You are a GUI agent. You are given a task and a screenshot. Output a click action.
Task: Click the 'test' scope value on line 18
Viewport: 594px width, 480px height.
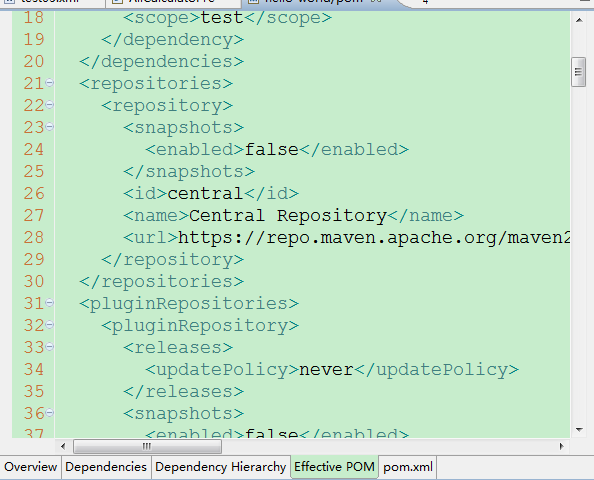tap(222, 18)
